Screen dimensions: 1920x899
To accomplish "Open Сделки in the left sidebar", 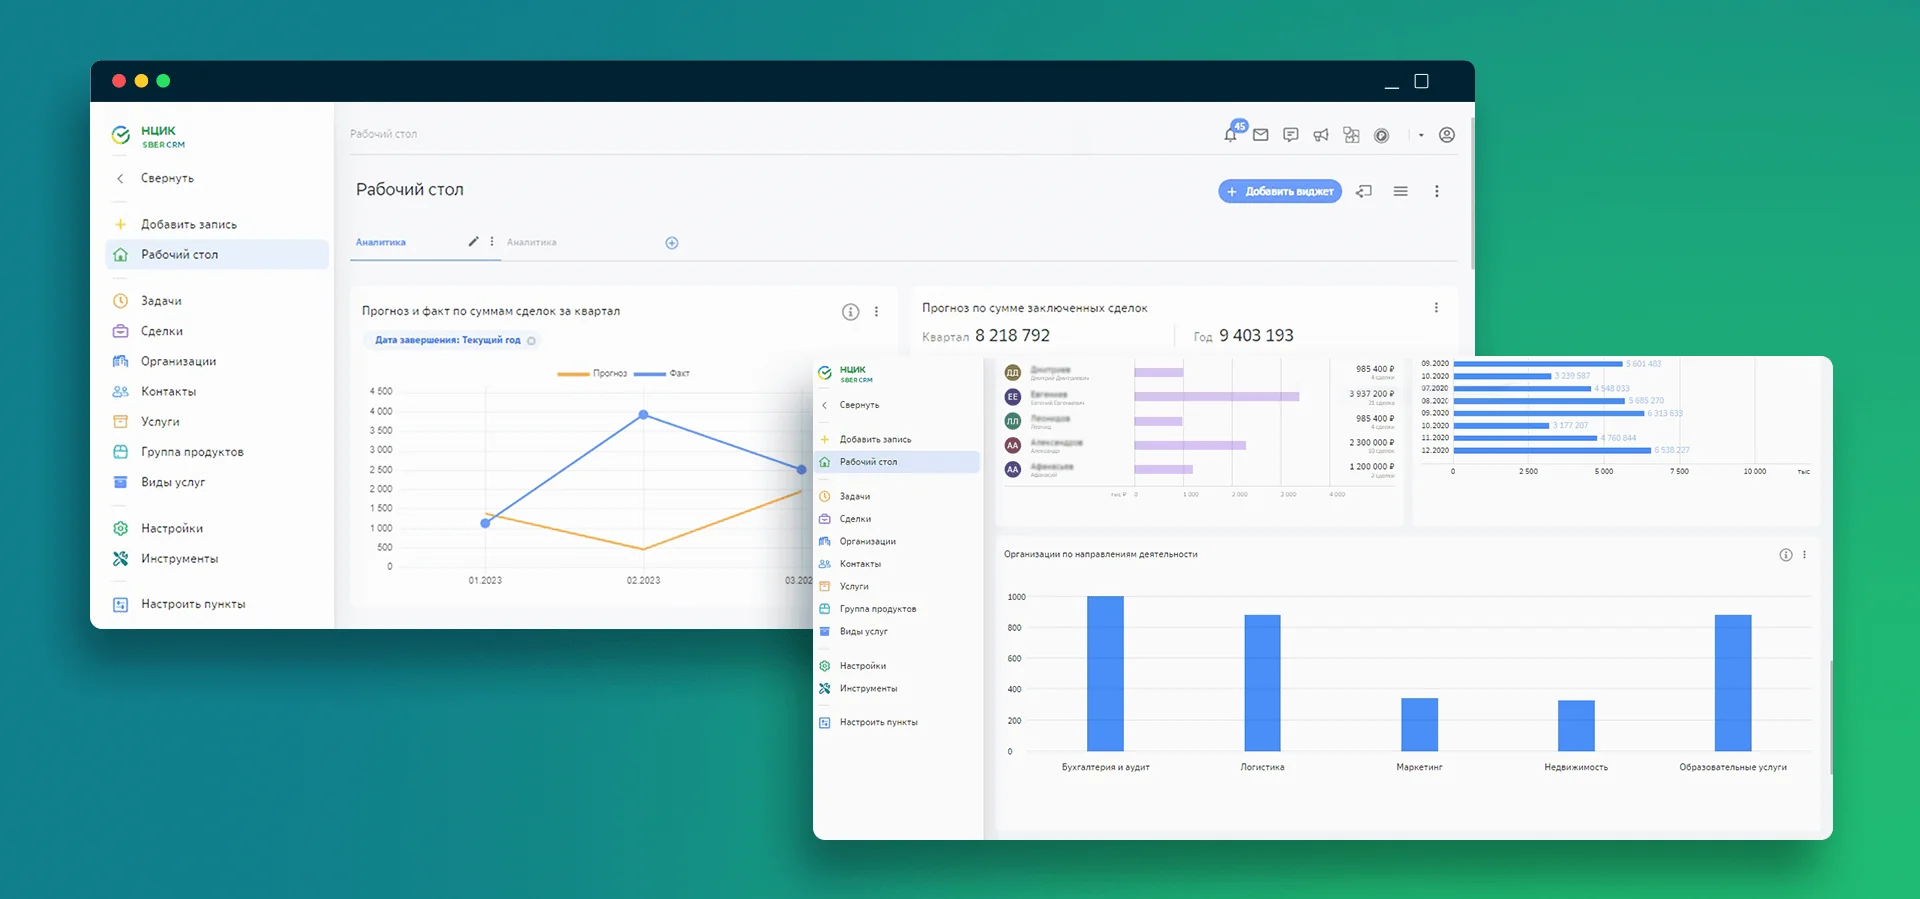I will click(162, 331).
